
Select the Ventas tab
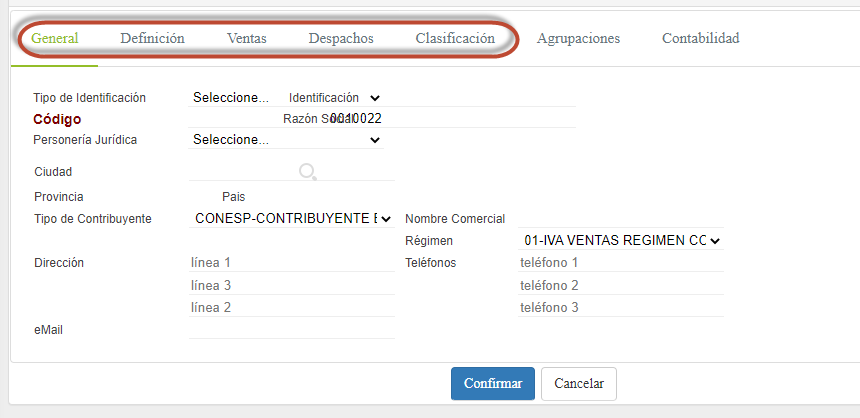click(x=246, y=39)
